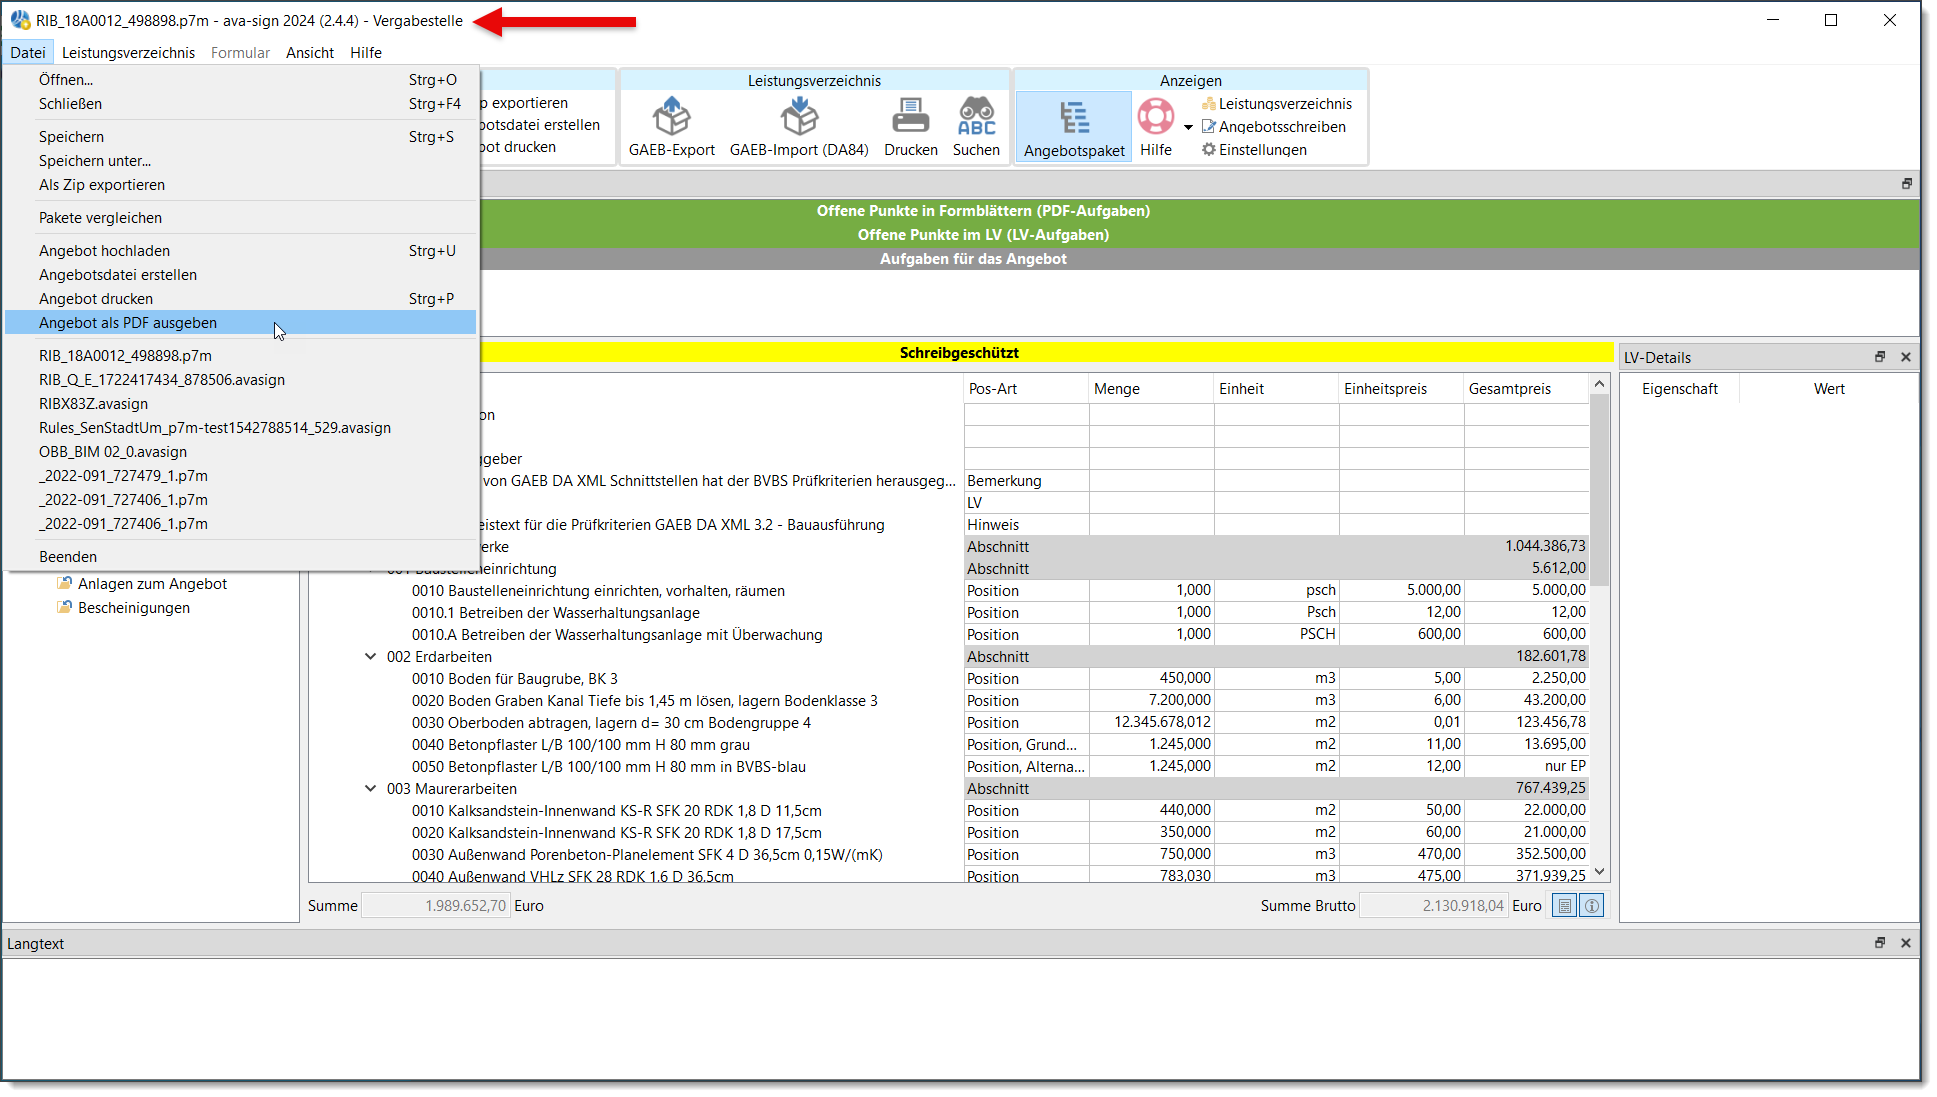Collapse the 002 Erdarbeiten section
The height and width of the screenshot is (1097, 1937).
pyautogui.click(x=370, y=657)
